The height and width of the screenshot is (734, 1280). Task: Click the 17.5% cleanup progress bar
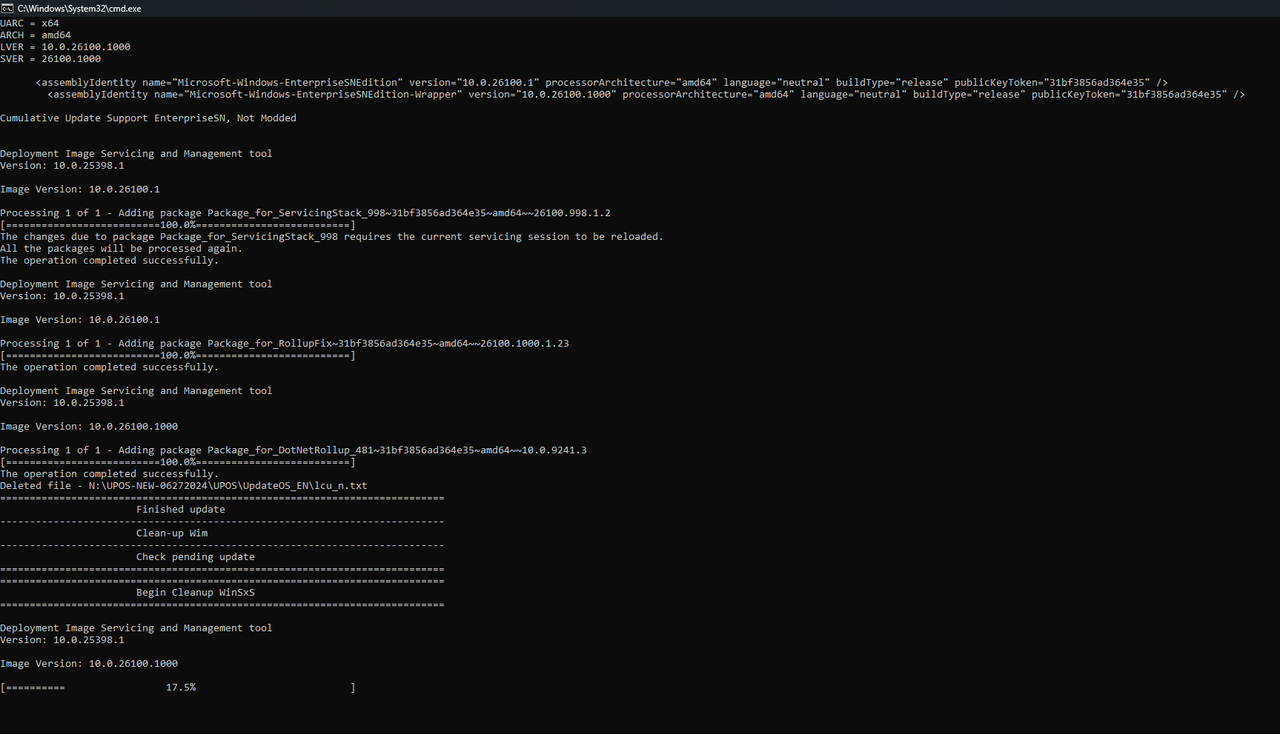click(x=178, y=688)
